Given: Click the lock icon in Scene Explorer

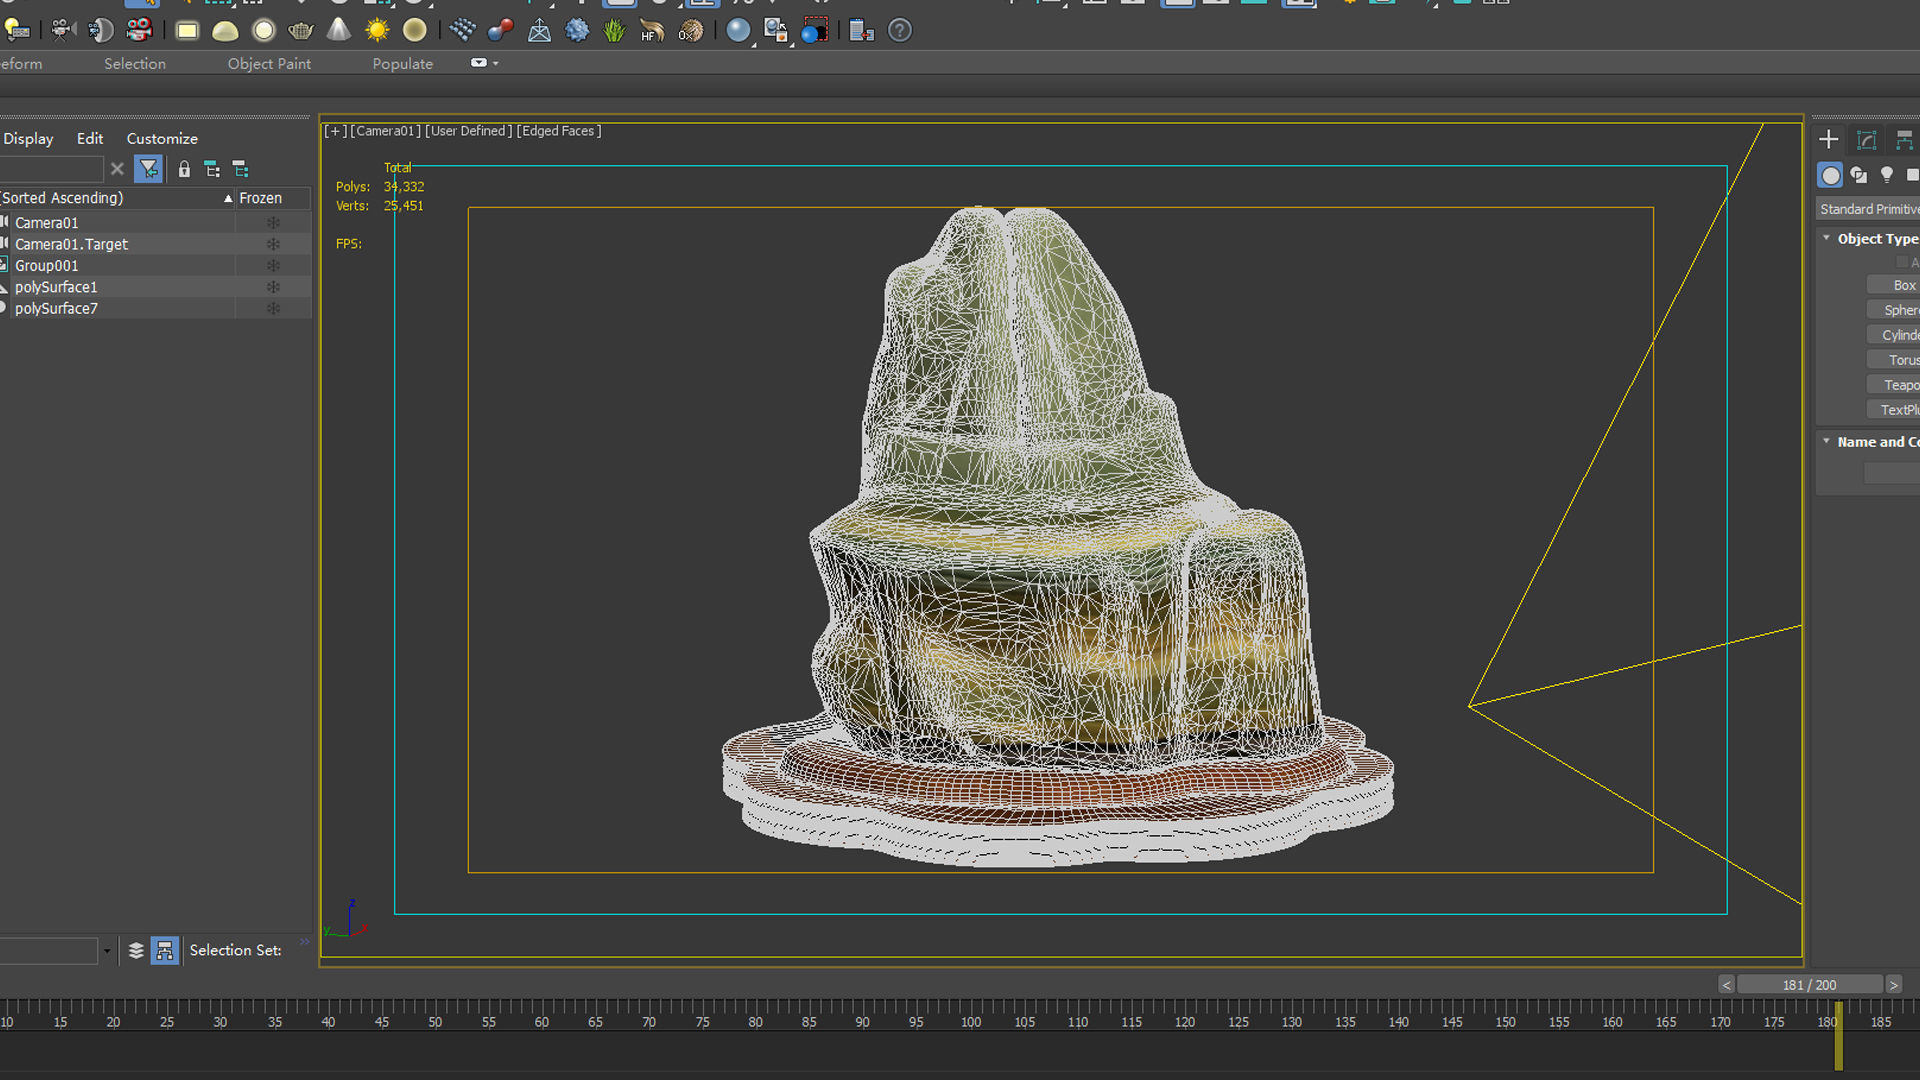Looking at the screenshot, I should coord(184,169).
